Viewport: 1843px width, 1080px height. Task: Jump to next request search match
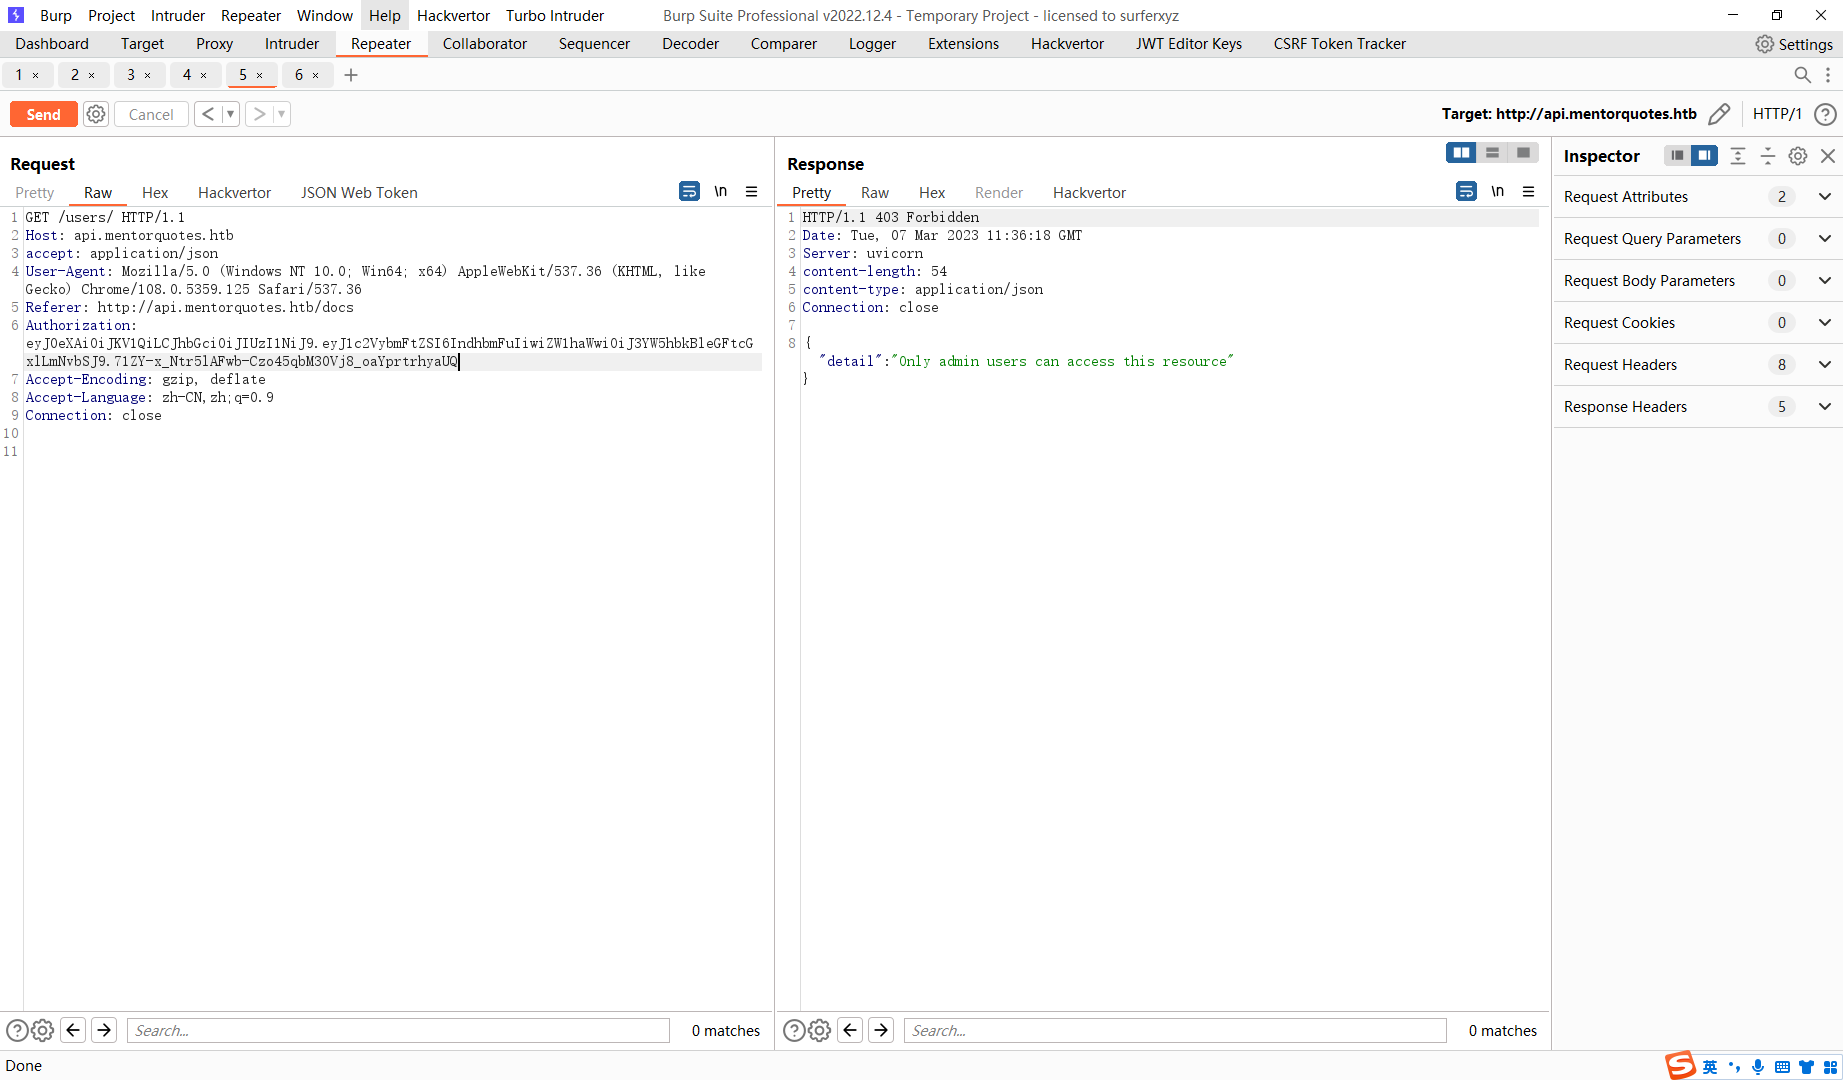[104, 1030]
